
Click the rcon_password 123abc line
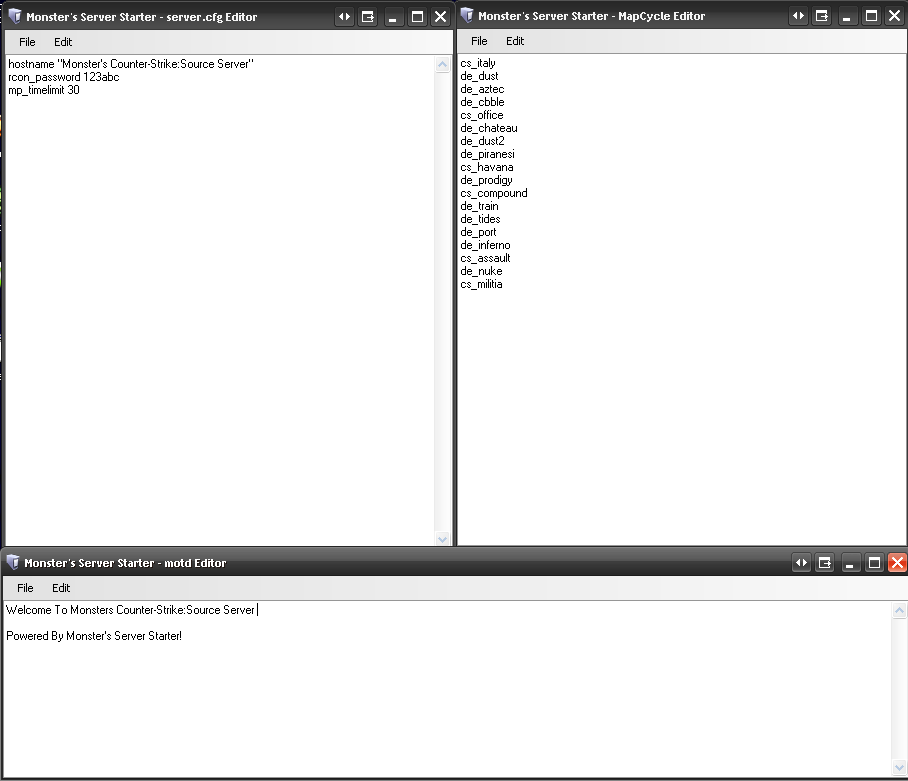click(x=64, y=77)
